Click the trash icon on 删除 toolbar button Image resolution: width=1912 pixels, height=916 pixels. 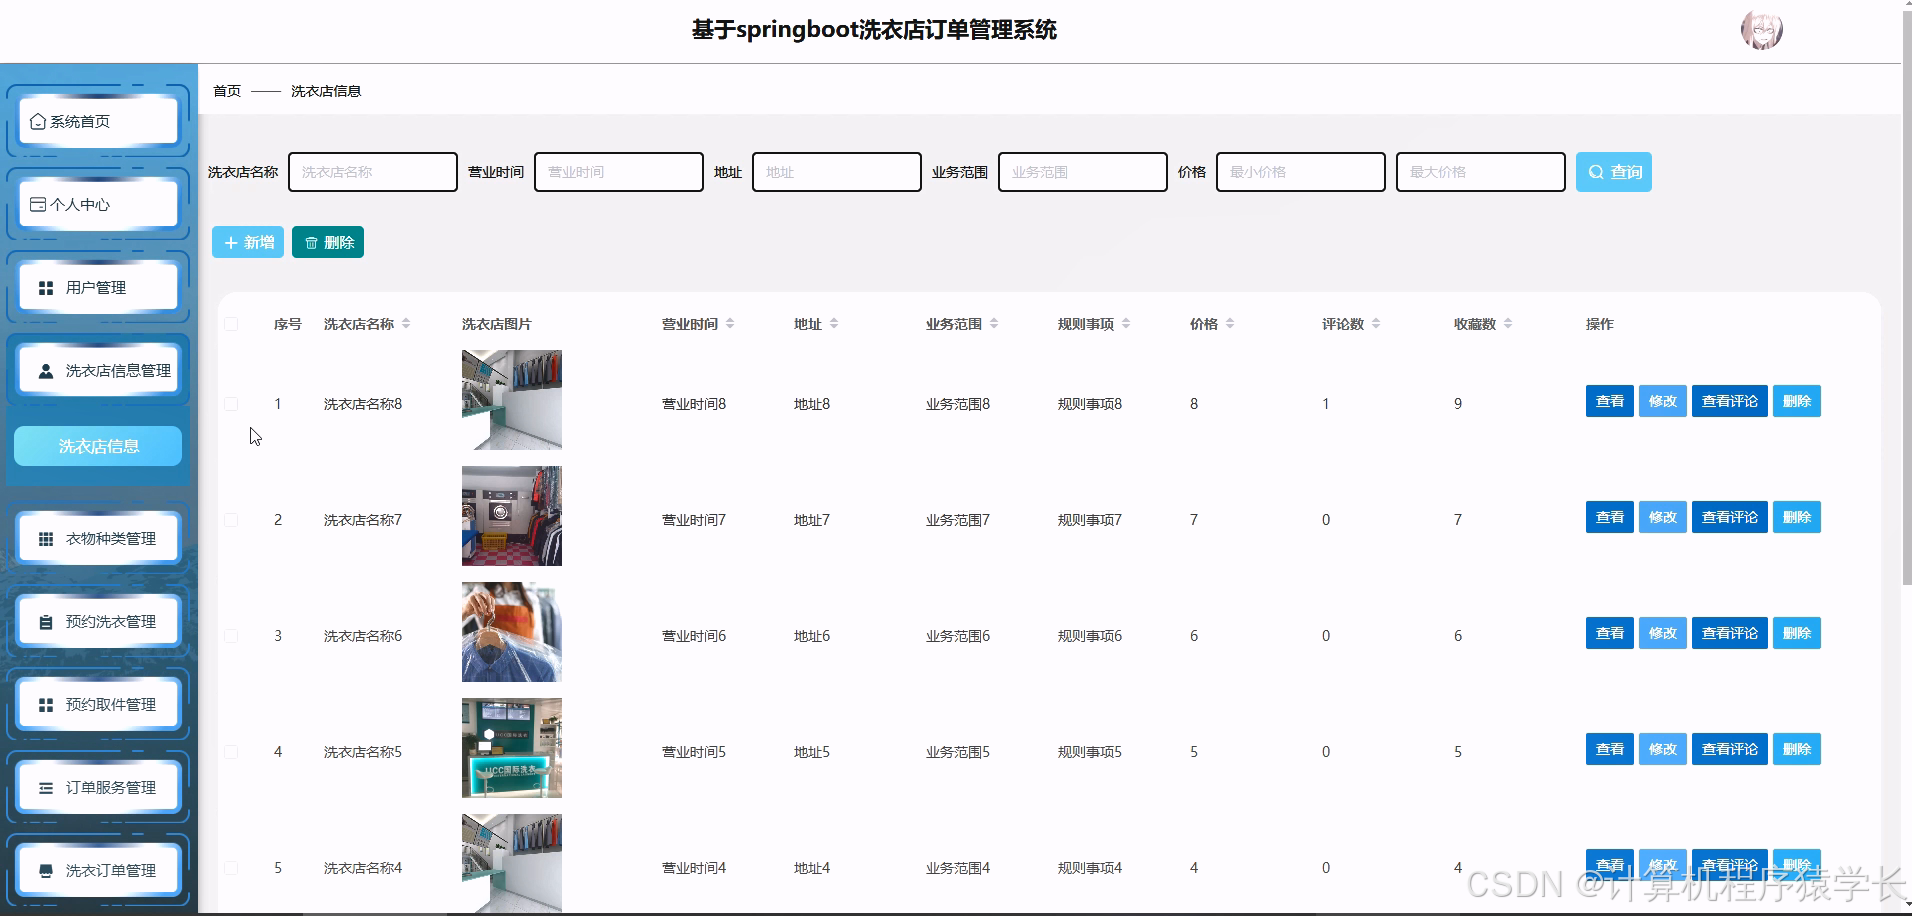point(311,243)
